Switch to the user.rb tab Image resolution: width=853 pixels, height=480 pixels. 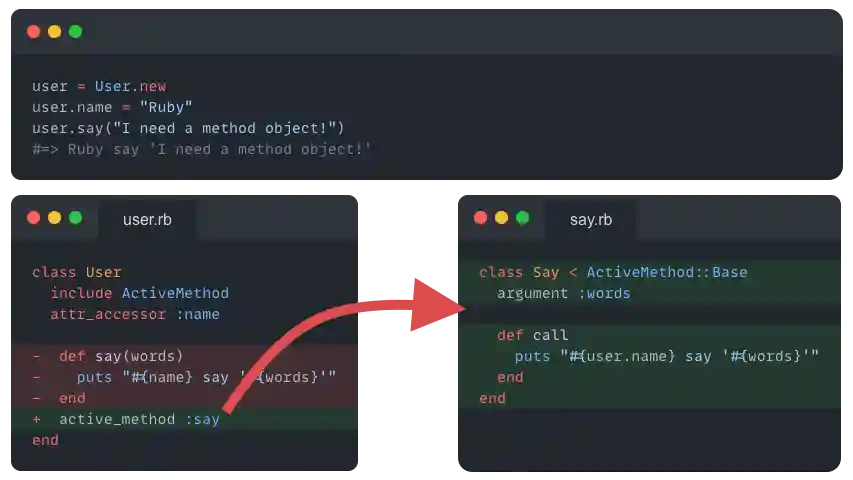[x=147, y=219]
